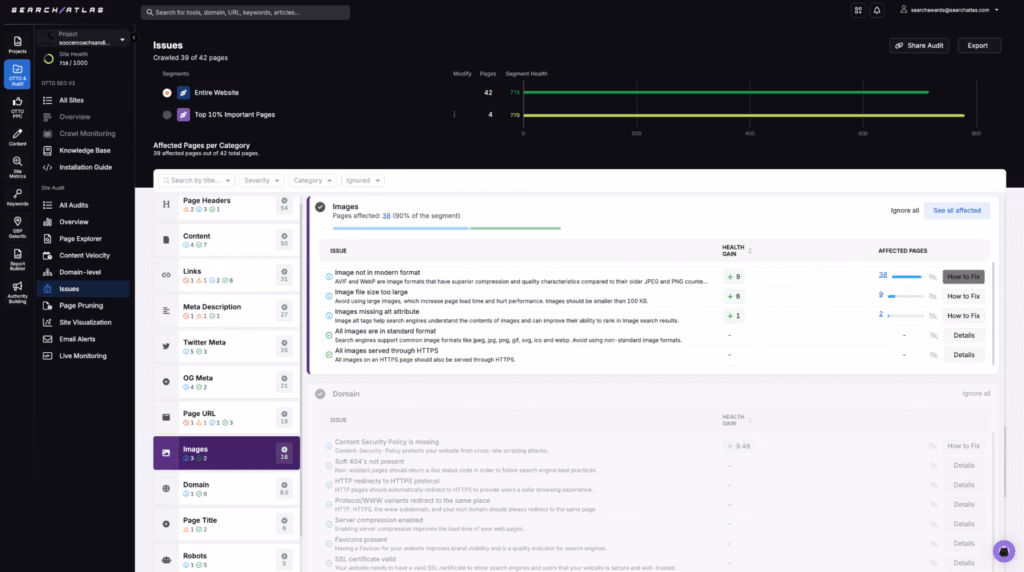This screenshot has width=1024, height=572.
Task: Click the notifications bell icon
Action: 877,11
